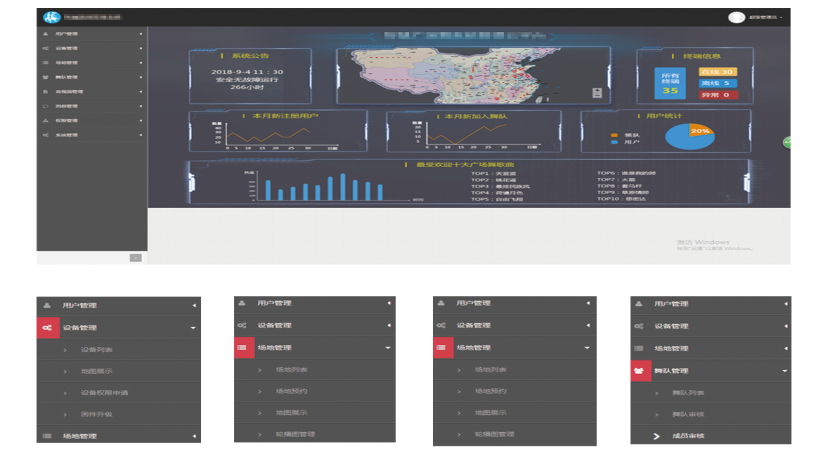
Task: Click the user avatar in the top-right header
Action: coord(737,17)
